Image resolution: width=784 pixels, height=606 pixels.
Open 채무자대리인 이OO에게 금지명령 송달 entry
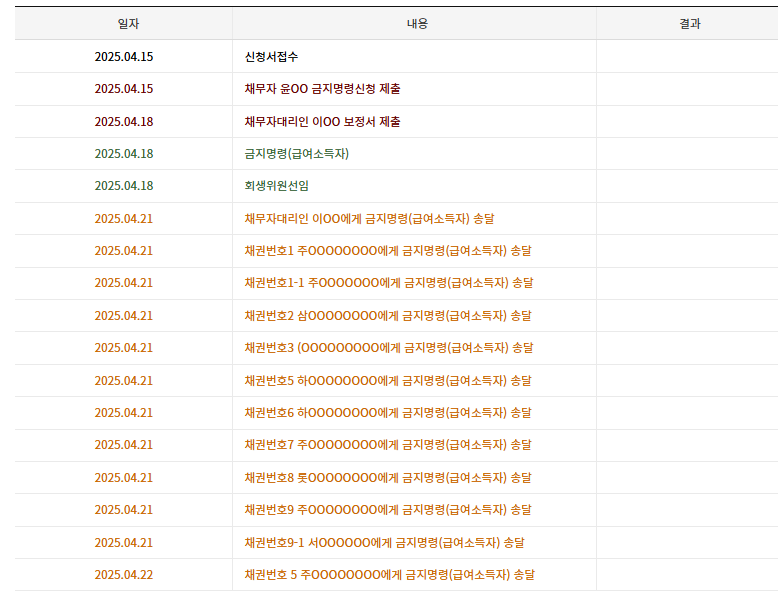[x=369, y=218]
